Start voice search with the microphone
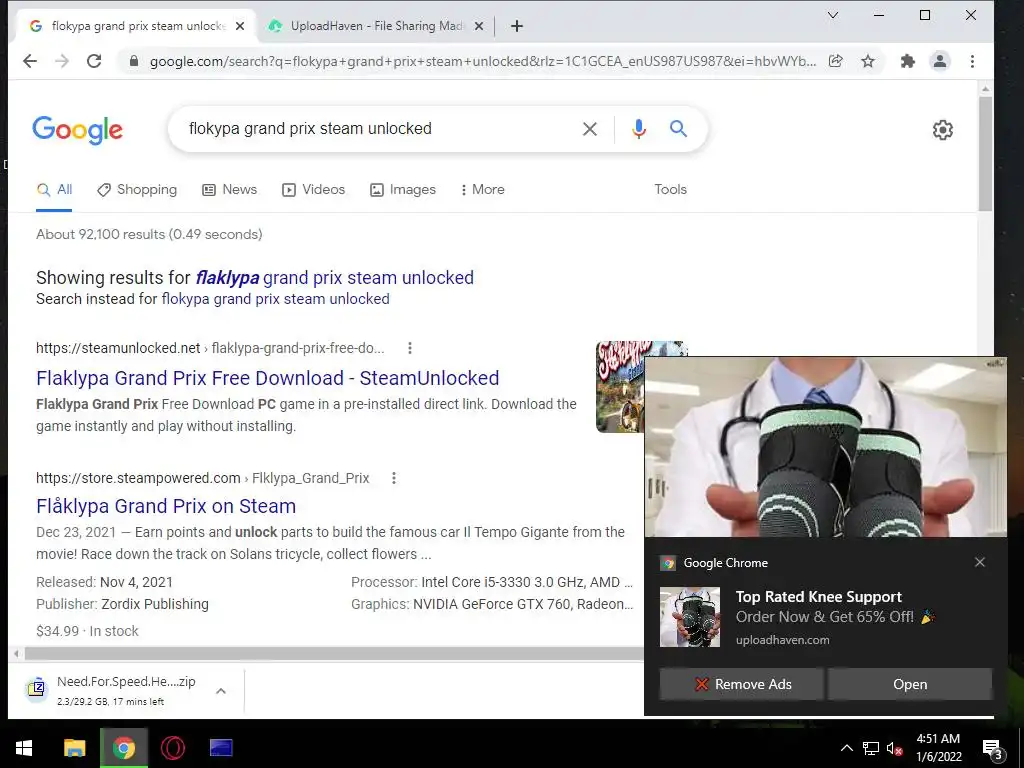 point(639,129)
